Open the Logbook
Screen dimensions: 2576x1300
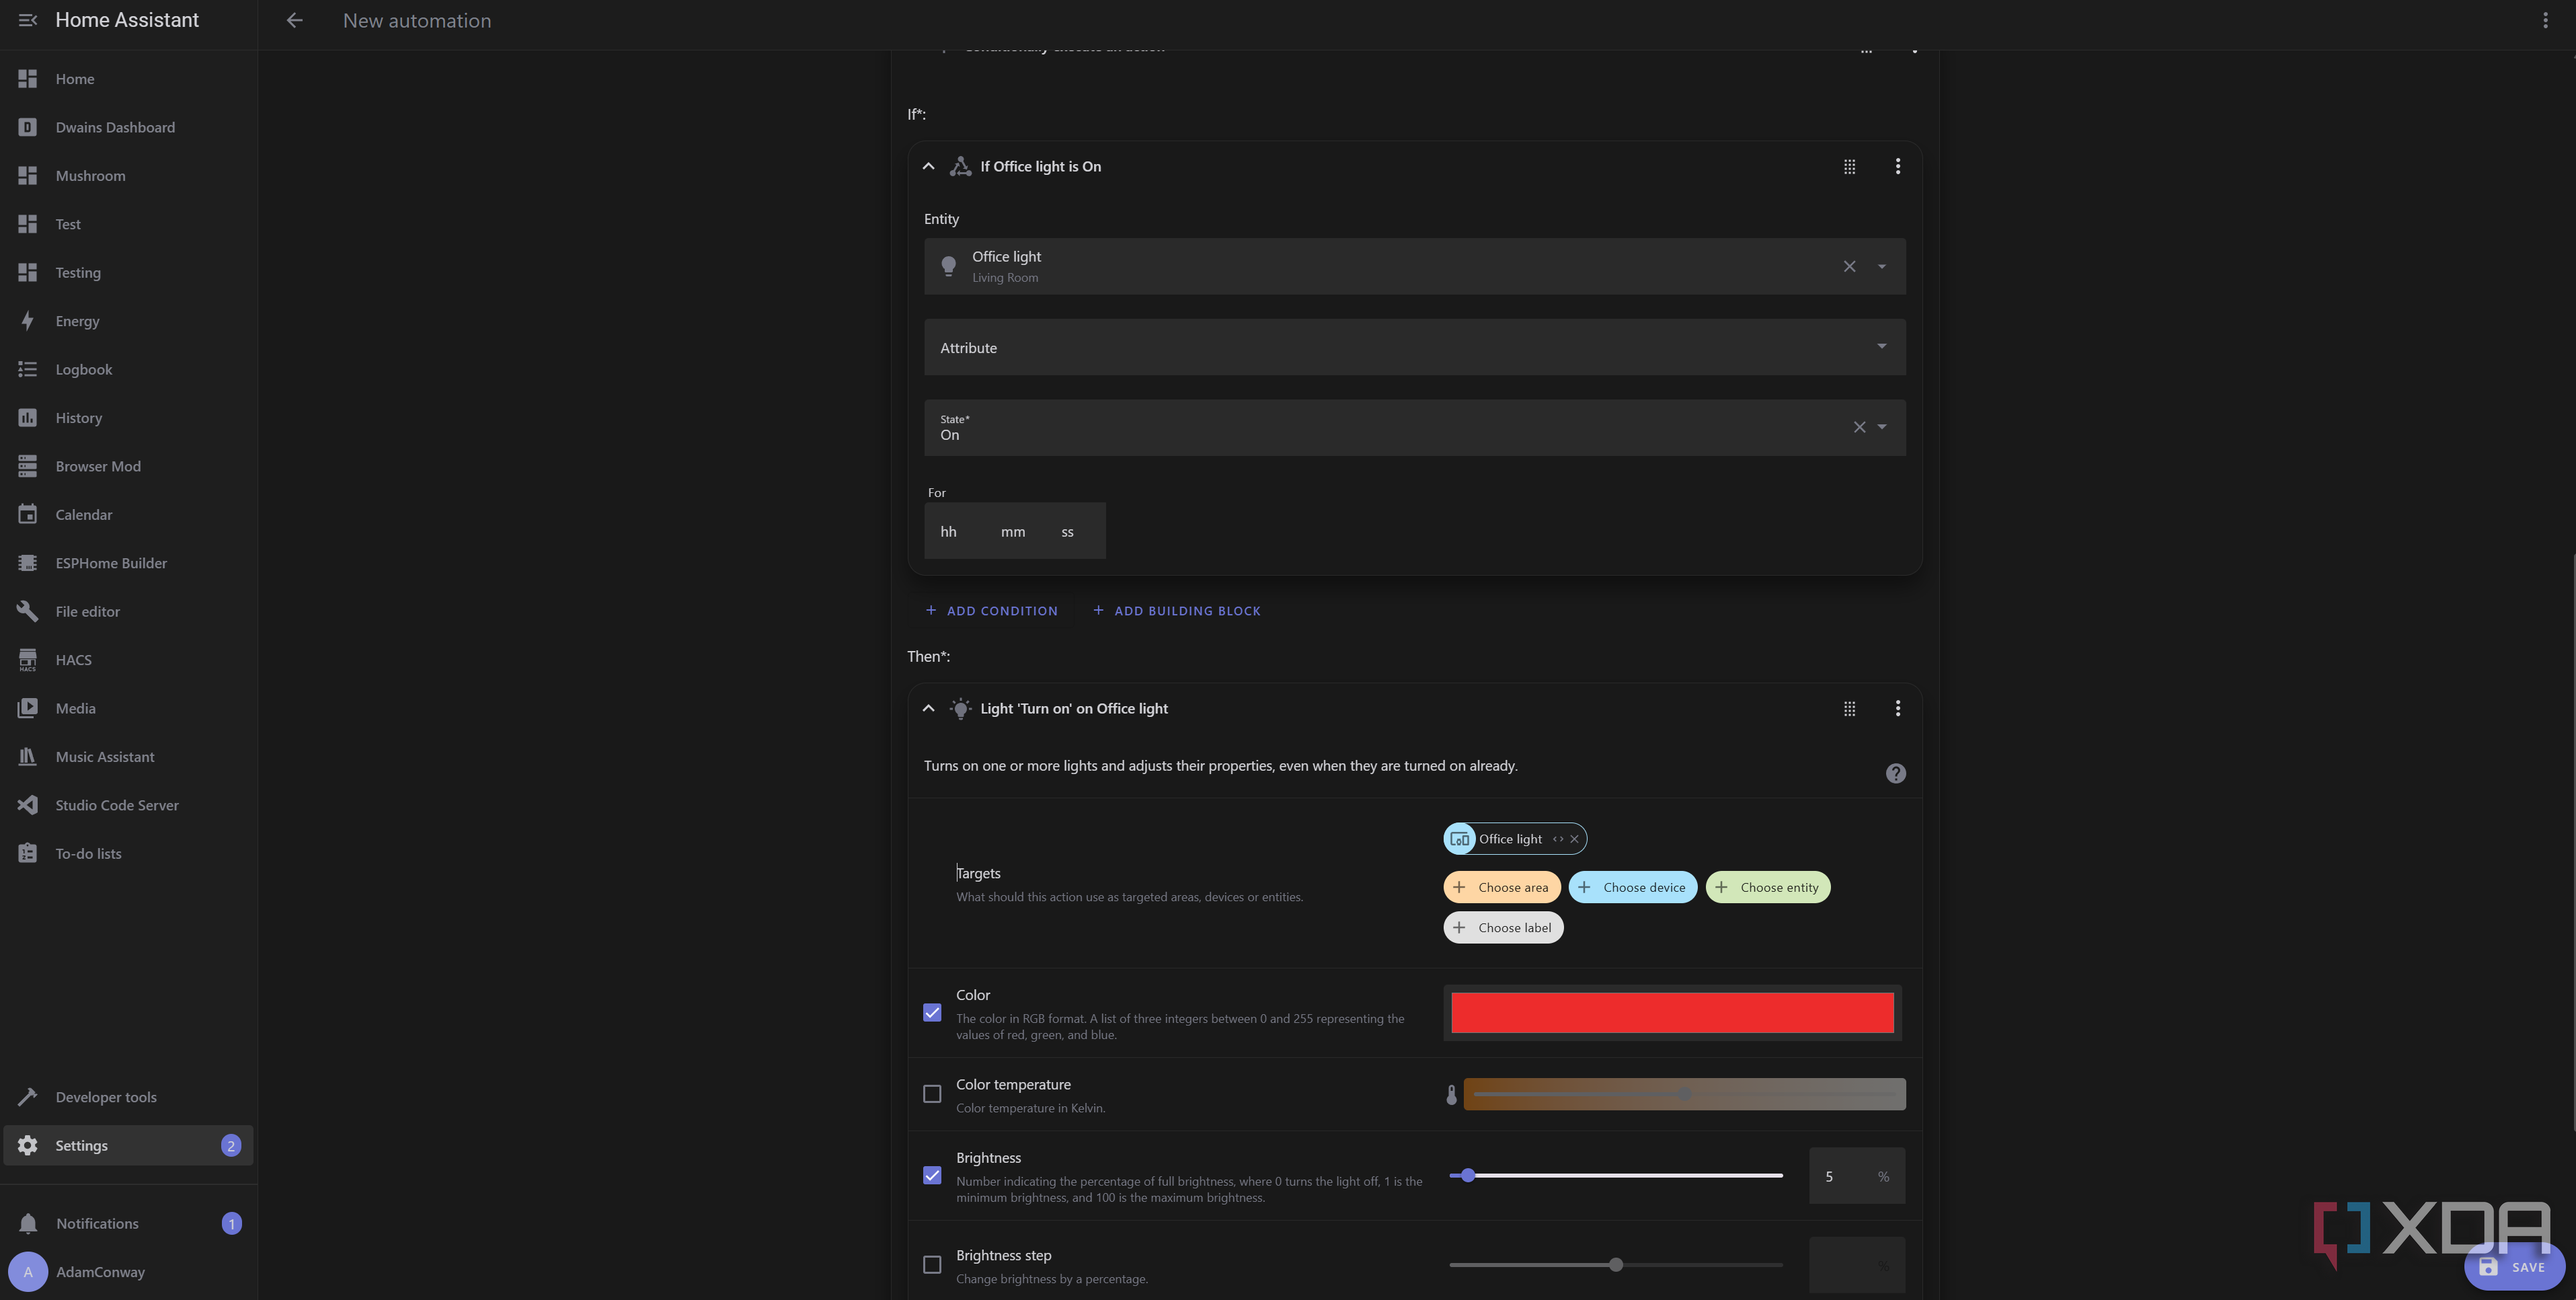pyautogui.click(x=128, y=370)
